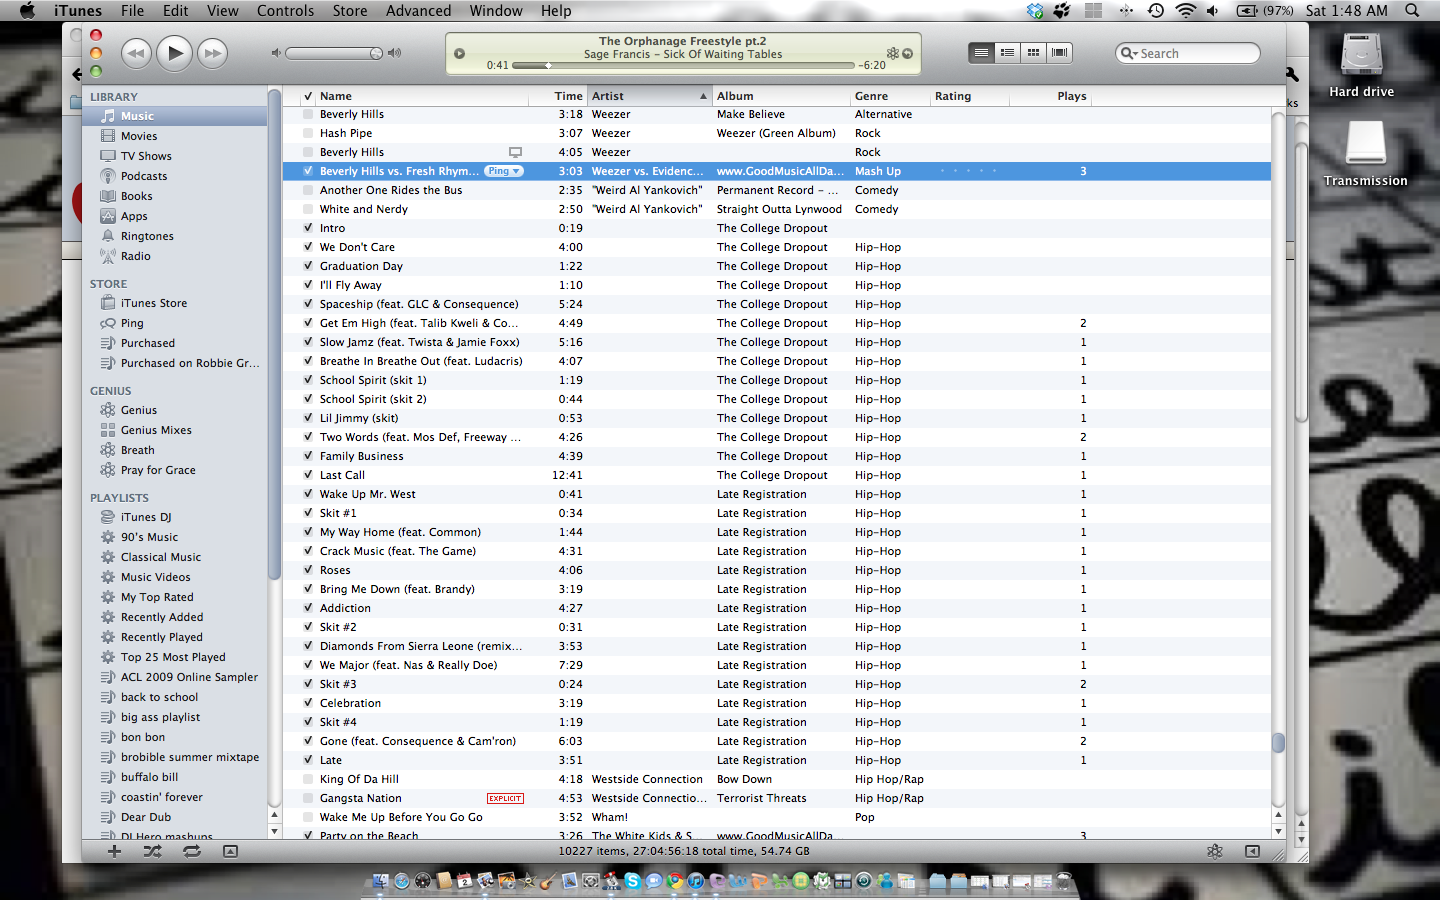This screenshot has width=1440, height=900.
Task: Show or hide artwork viewer button
Action: pyautogui.click(x=230, y=851)
